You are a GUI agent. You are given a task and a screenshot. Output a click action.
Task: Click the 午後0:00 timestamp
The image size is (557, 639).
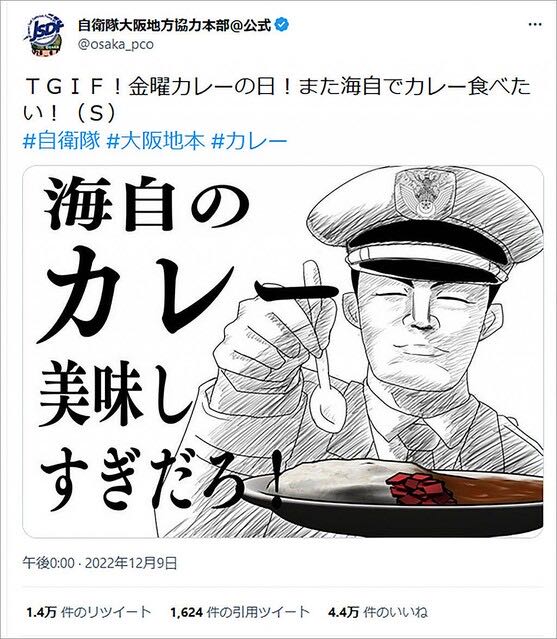(49, 564)
